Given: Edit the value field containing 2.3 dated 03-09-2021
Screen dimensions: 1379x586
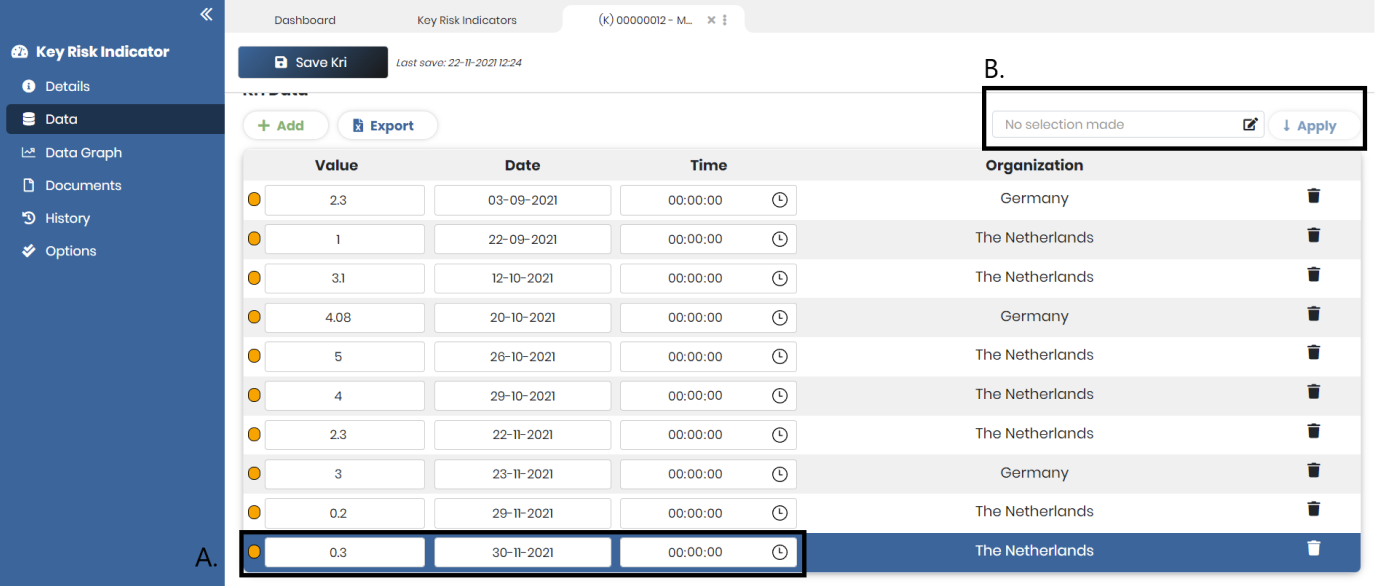Looking at the screenshot, I should [344, 200].
